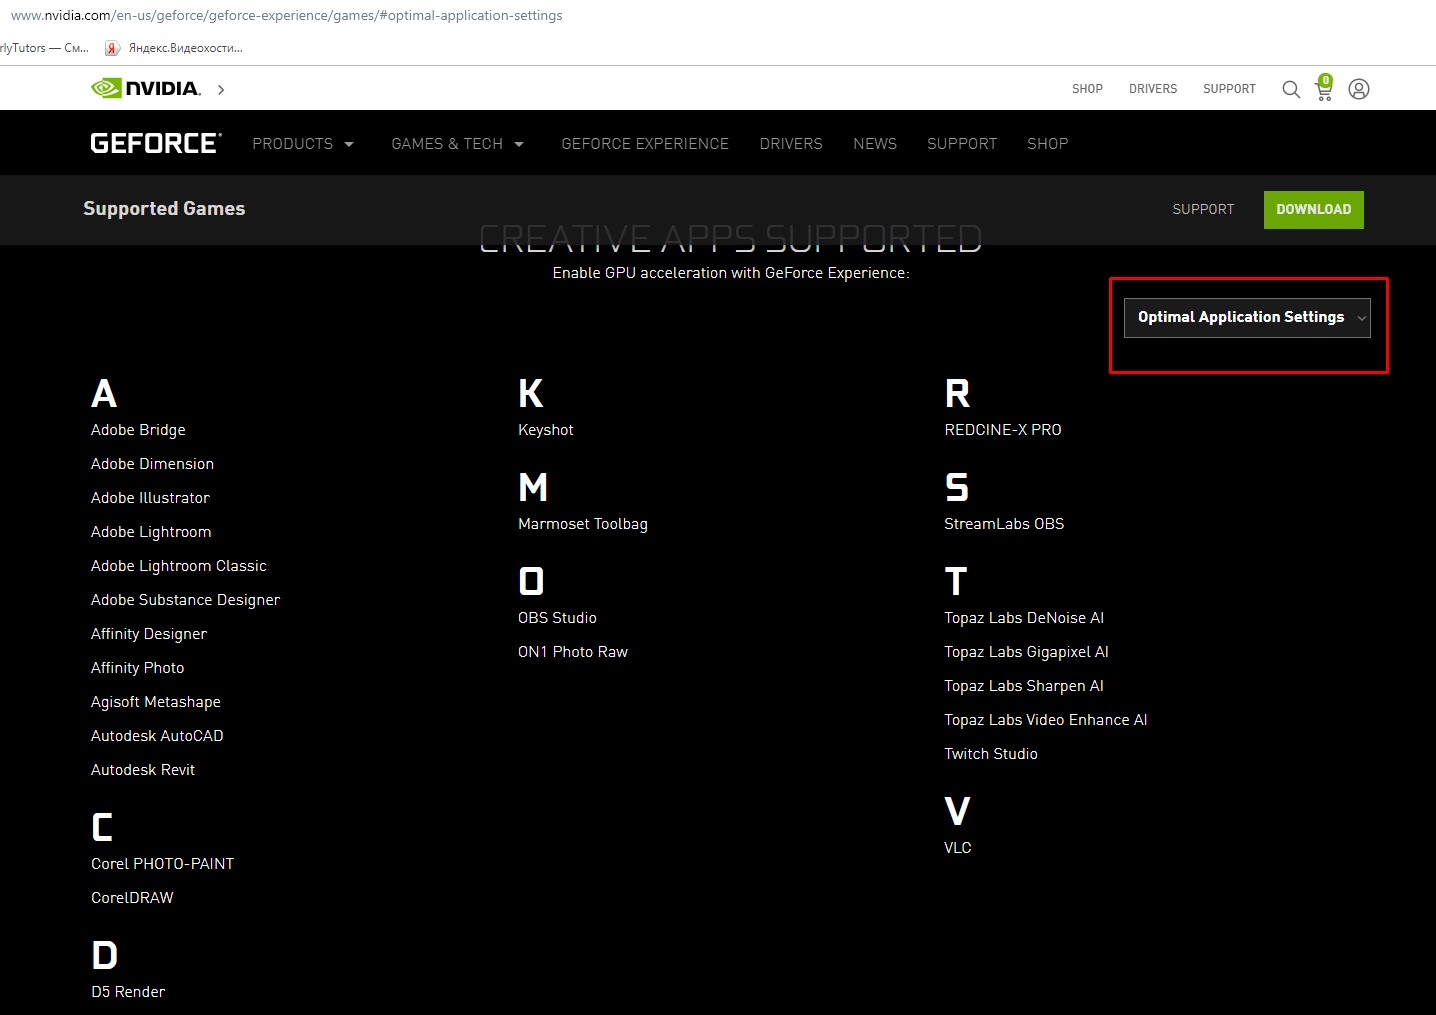The width and height of the screenshot is (1436, 1015).
Task: Open Adobe Illustrator entry
Action: [150, 498]
